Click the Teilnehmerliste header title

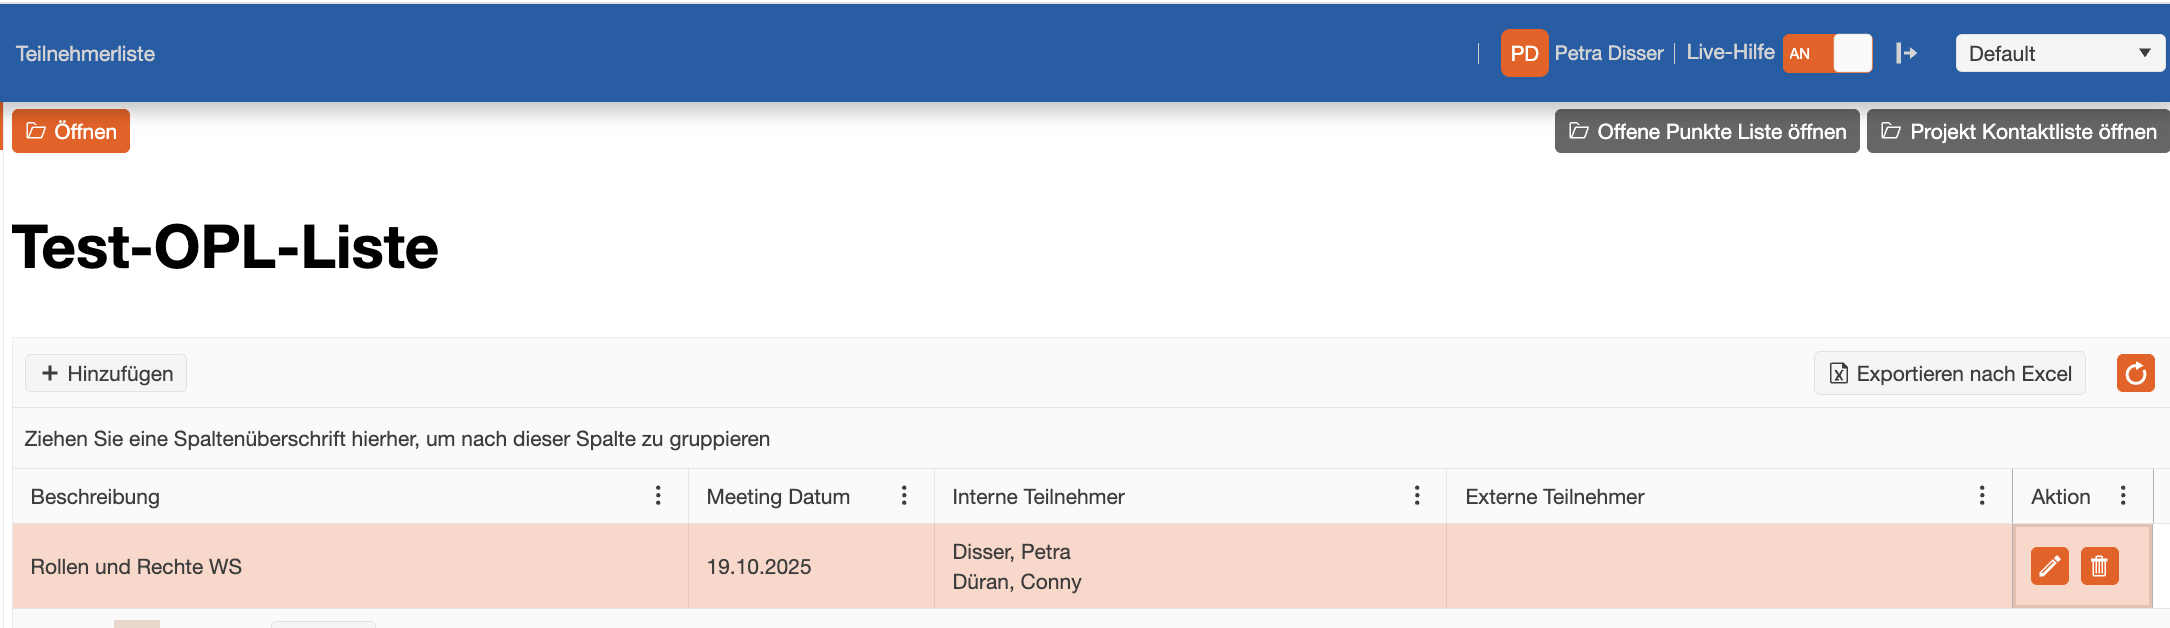tap(85, 54)
